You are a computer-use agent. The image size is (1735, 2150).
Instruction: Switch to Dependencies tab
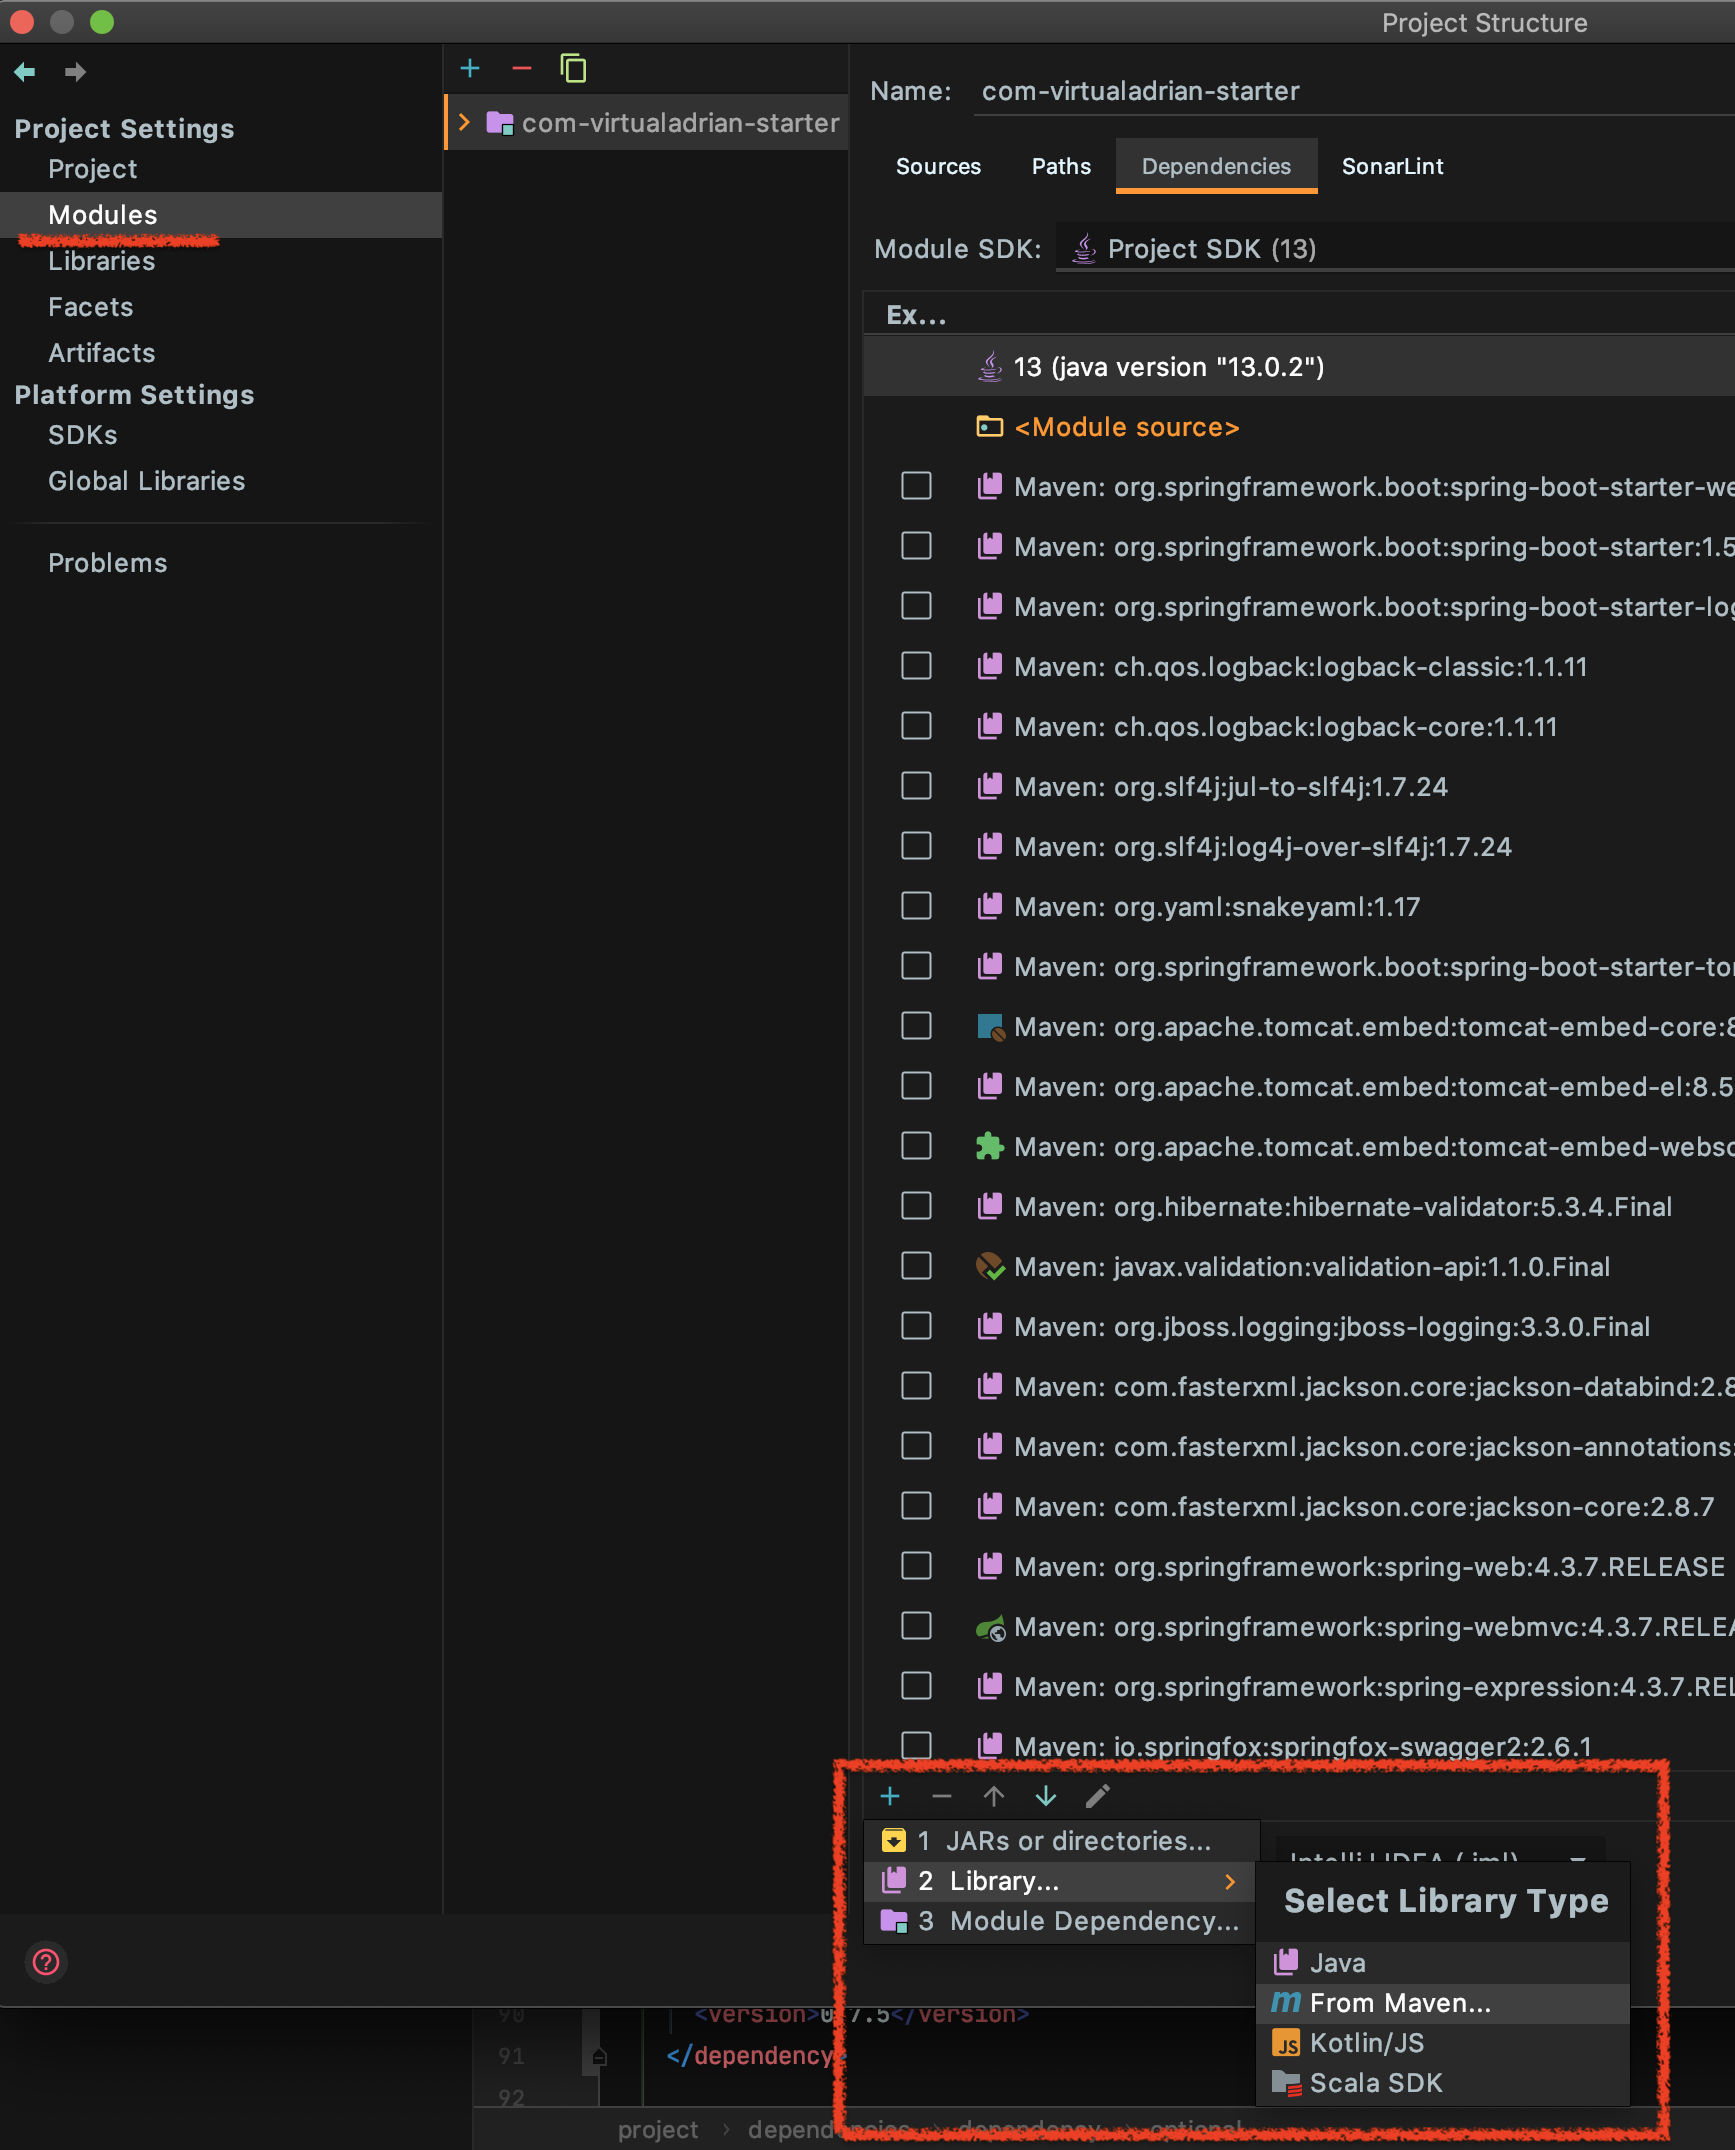pyautogui.click(x=1216, y=166)
